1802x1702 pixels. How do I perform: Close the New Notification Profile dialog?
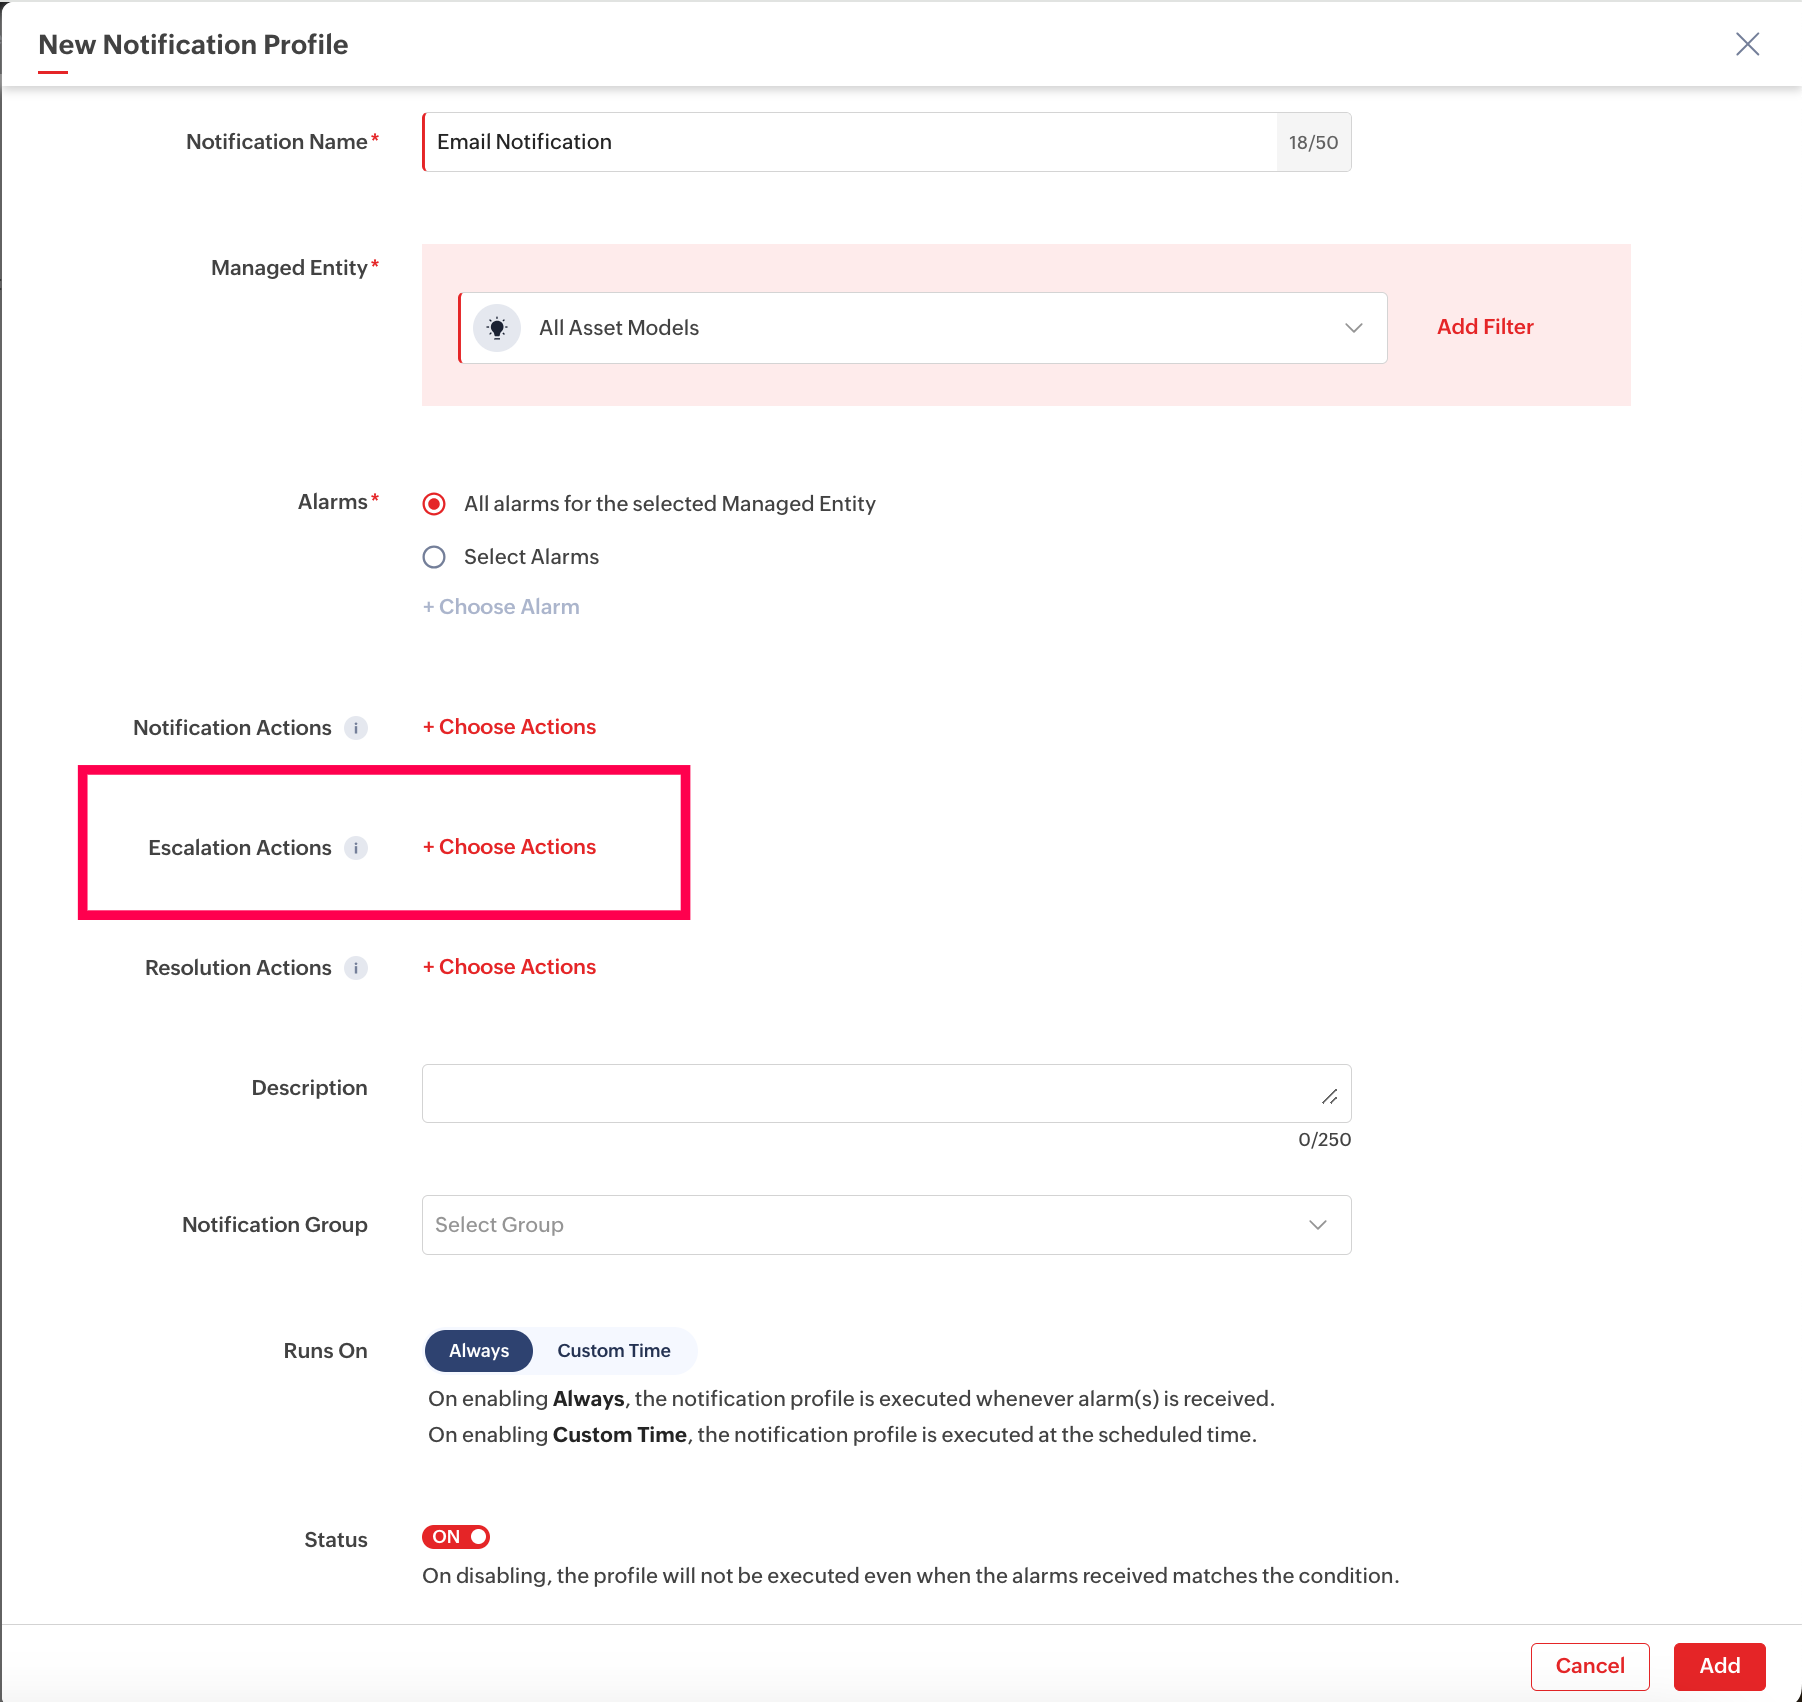click(x=1747, y=44)
